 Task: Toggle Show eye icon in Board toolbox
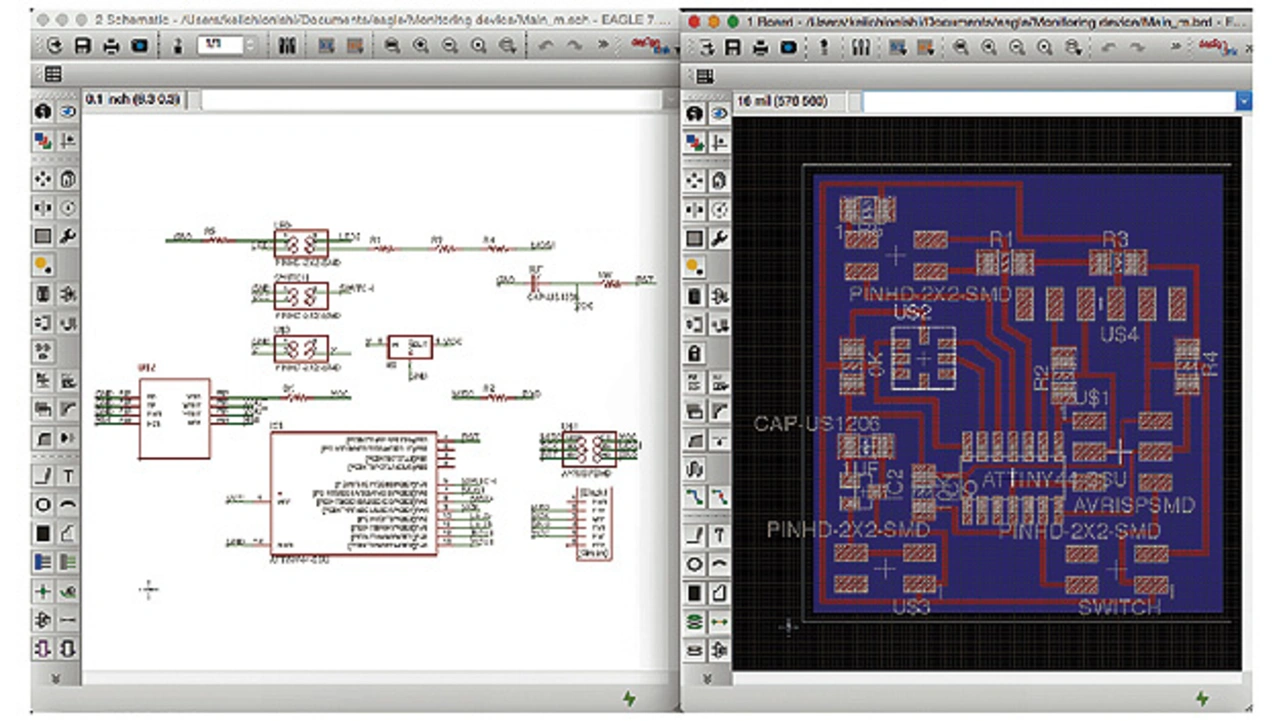[719, 113]
